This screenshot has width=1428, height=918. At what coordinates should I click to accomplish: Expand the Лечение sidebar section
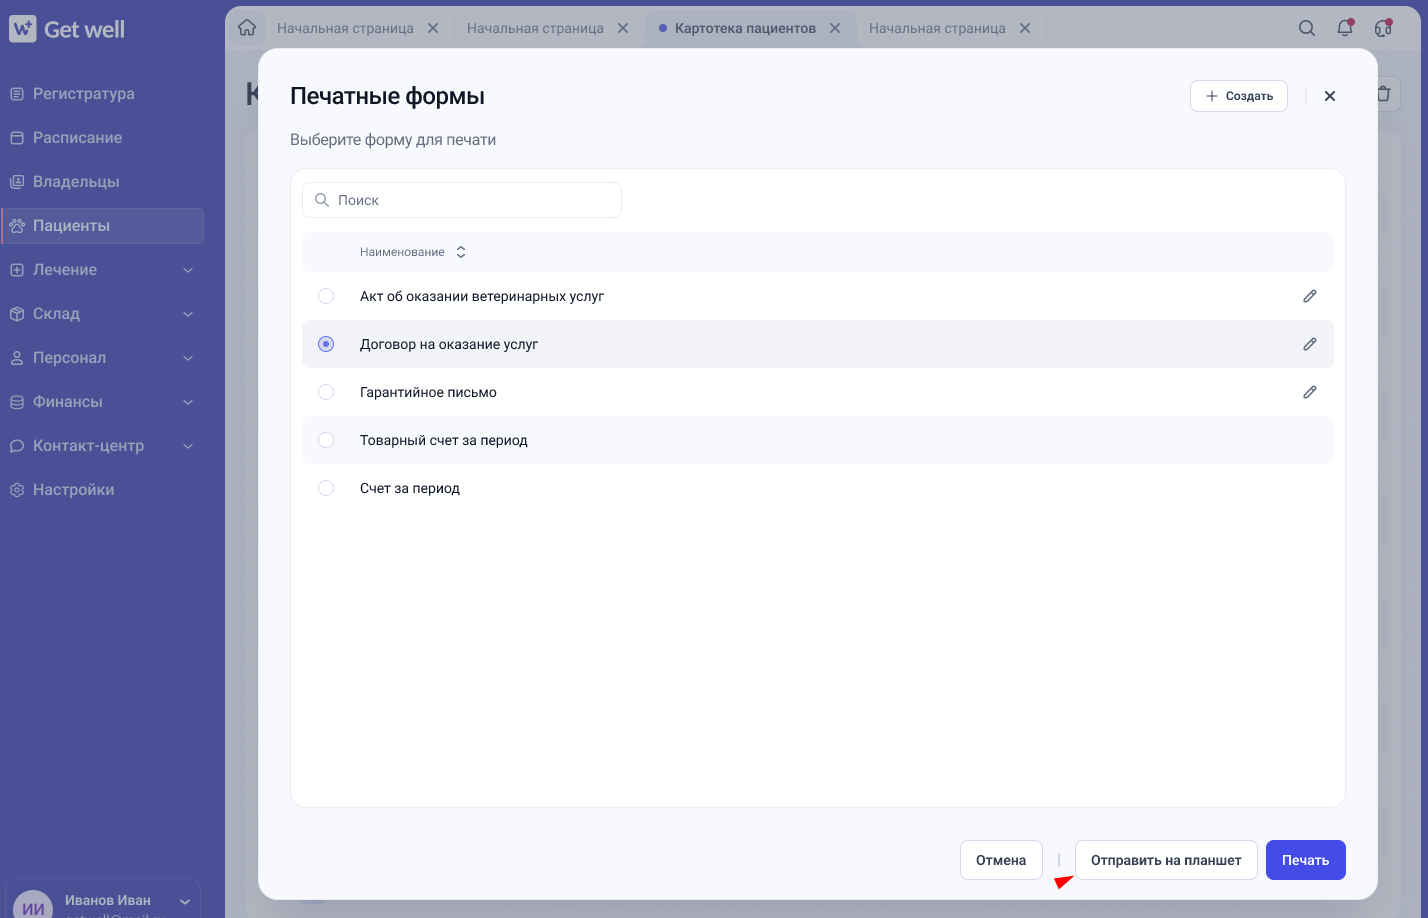tap(188, 270)
